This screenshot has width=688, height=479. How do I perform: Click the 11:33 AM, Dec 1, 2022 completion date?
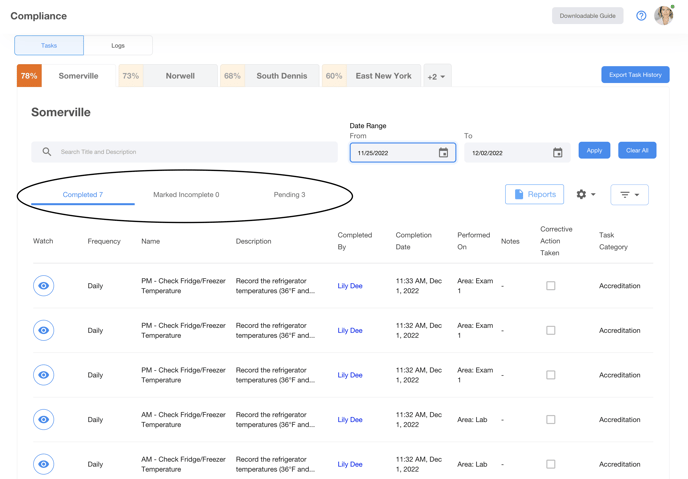click(419, 286)
